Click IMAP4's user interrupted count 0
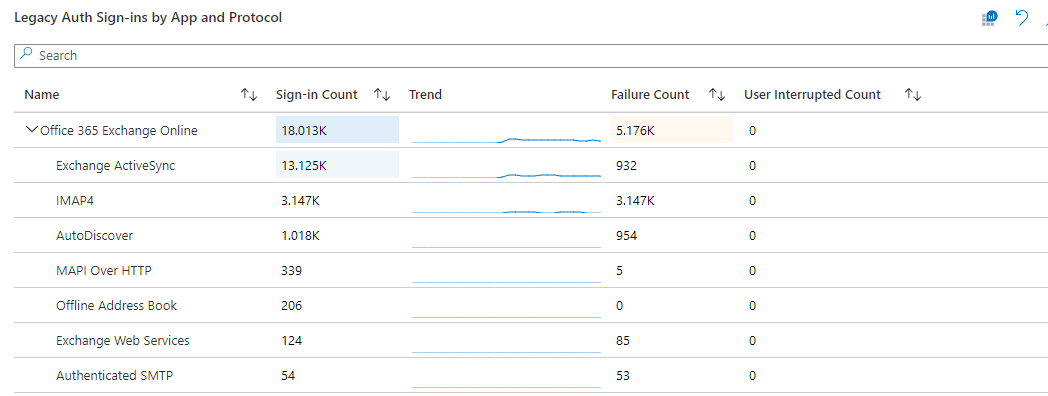1048x396 pixels. tap(753, 200)
